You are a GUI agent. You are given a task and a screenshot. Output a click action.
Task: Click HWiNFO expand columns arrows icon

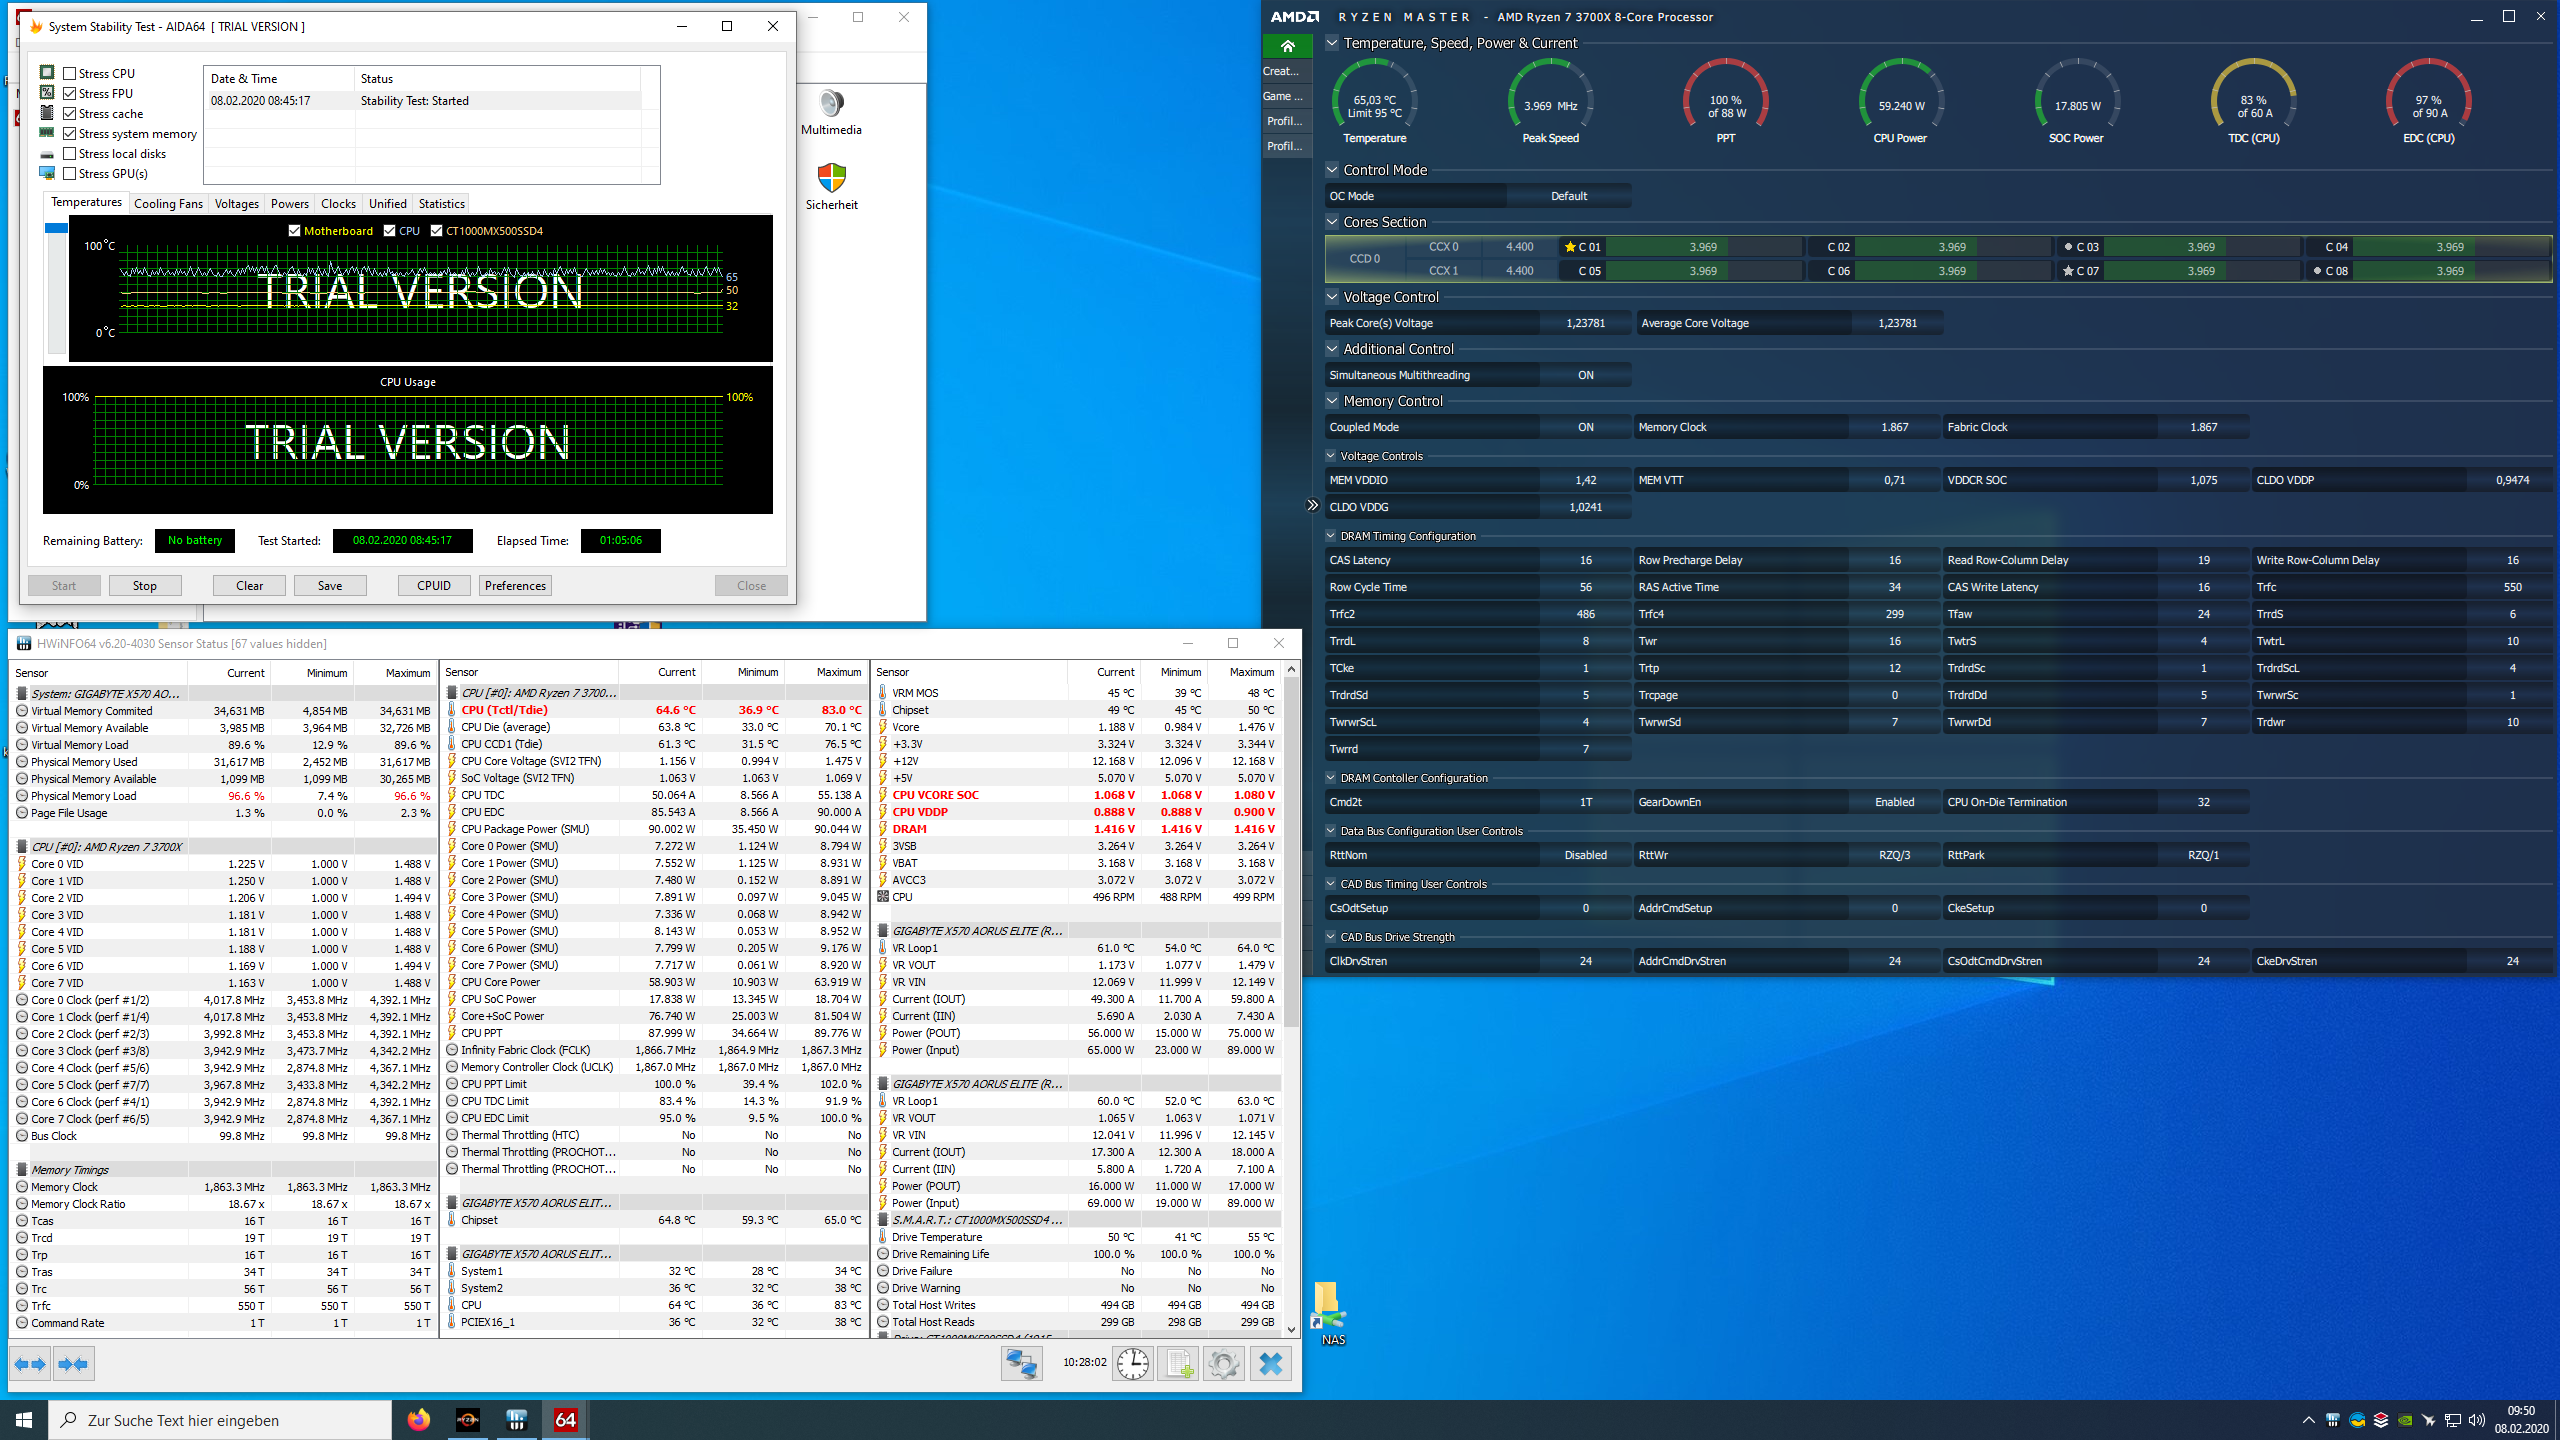point(31,1364)
